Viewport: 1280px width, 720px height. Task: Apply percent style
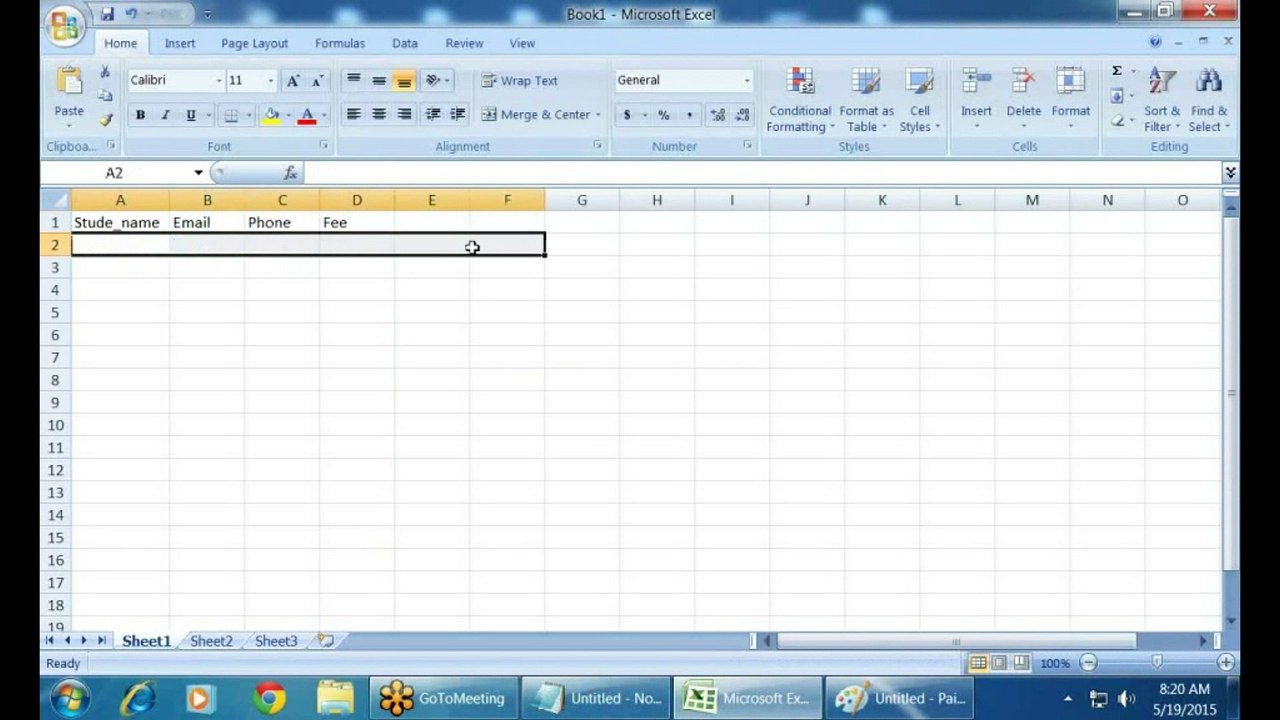tap(663, 115)
